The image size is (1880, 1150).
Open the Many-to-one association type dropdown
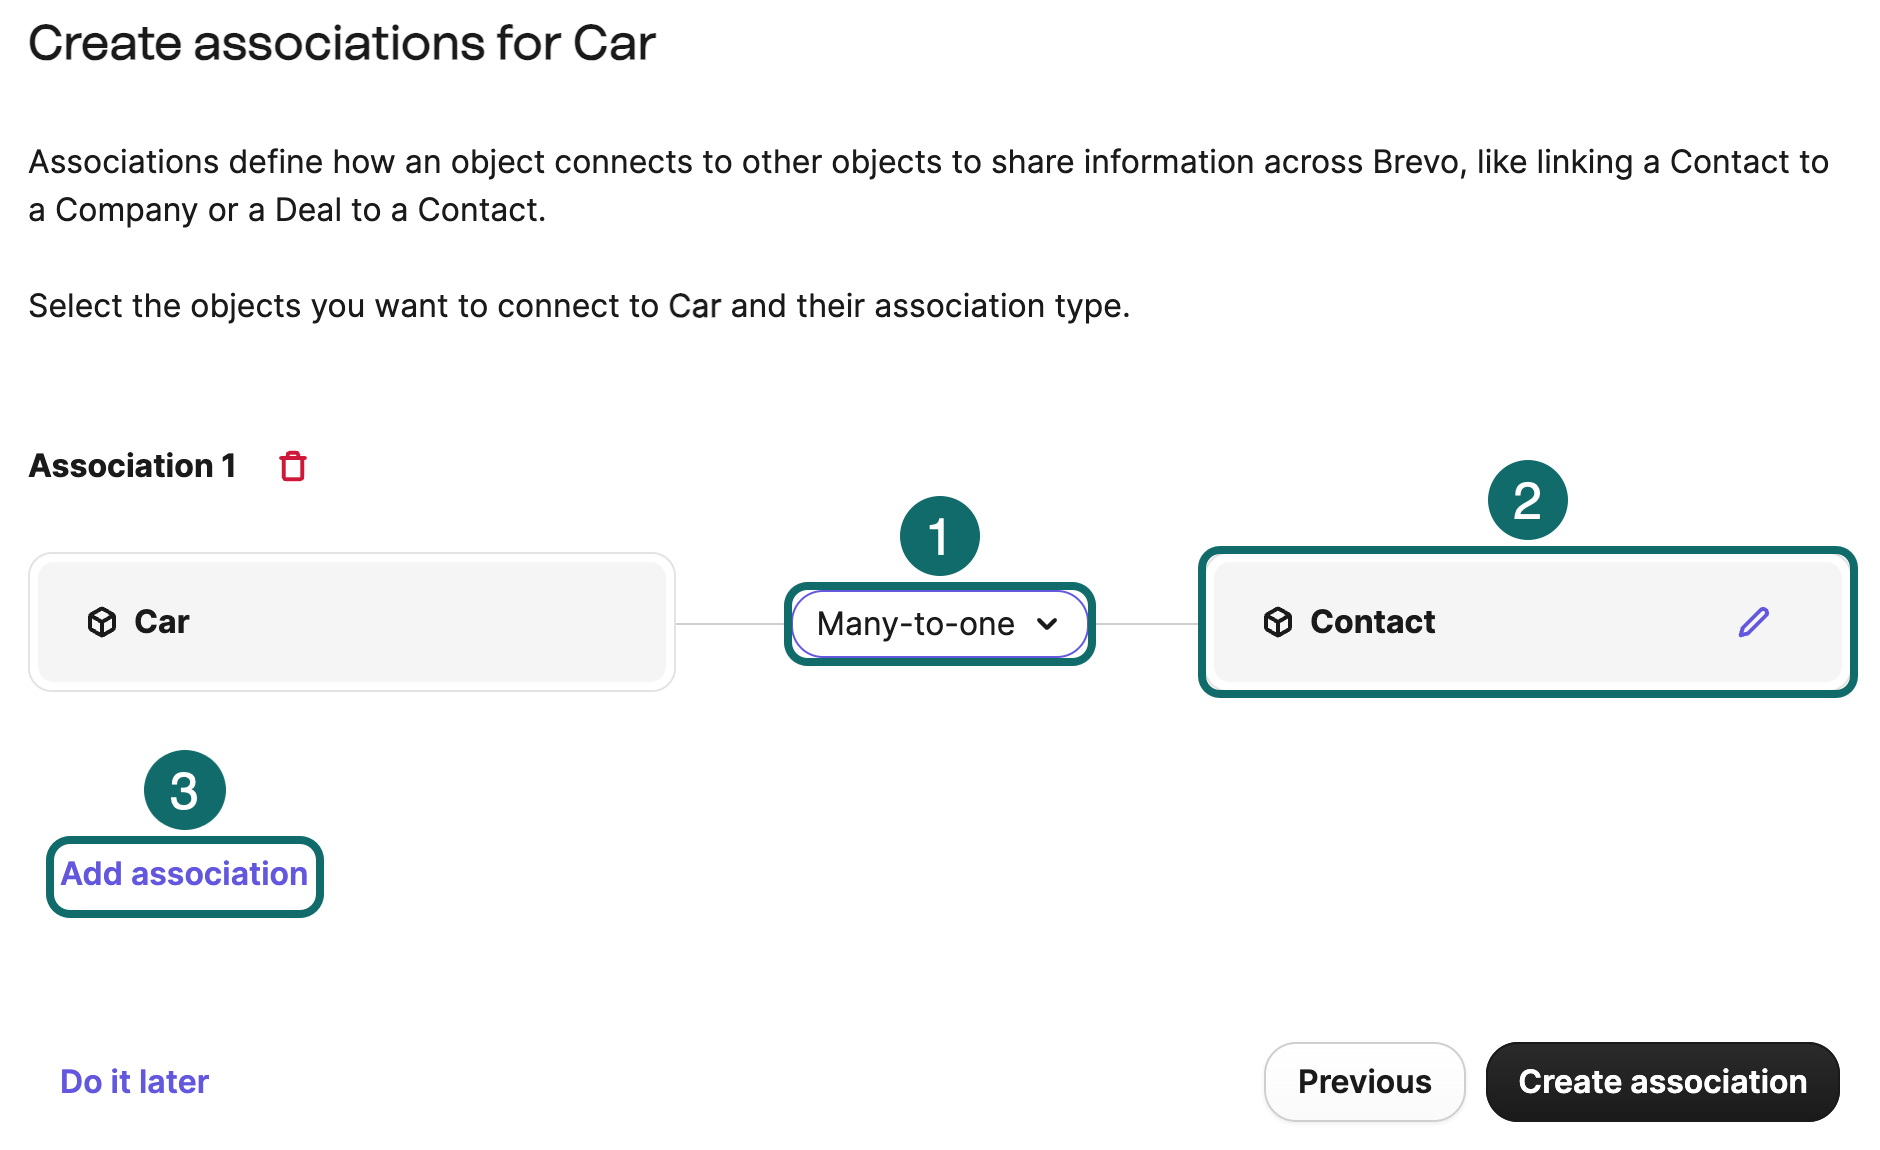tap(939, 624)
